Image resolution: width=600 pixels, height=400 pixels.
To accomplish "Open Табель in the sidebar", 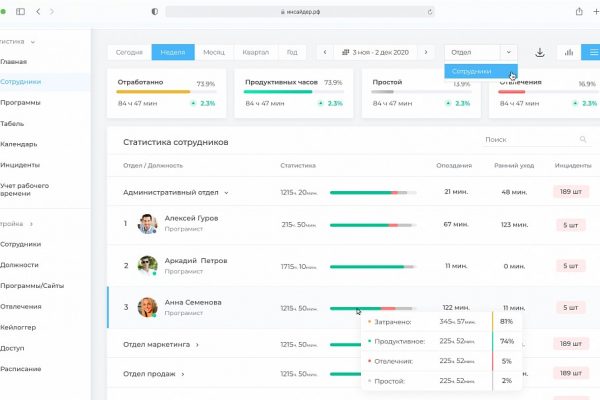I will [x=12, y=124].
